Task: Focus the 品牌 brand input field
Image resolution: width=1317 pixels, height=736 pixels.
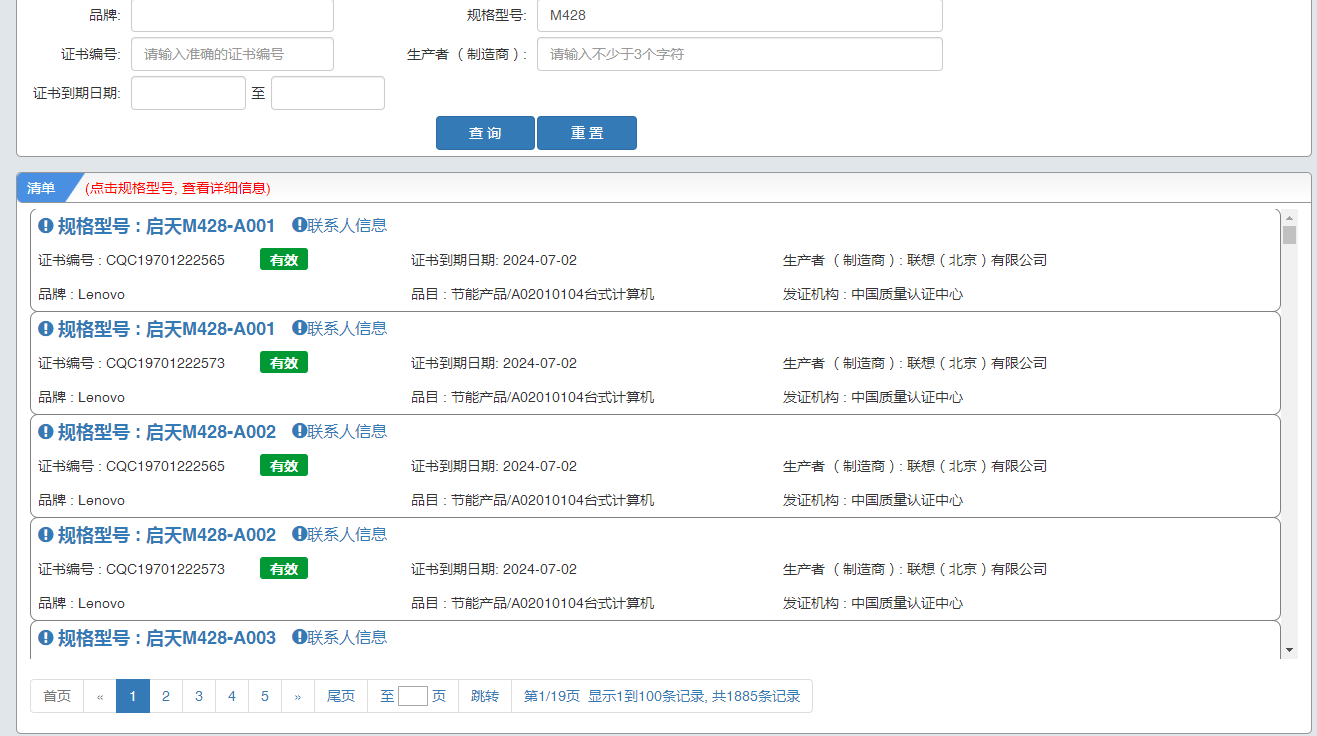Action: [x=232, y=15]
